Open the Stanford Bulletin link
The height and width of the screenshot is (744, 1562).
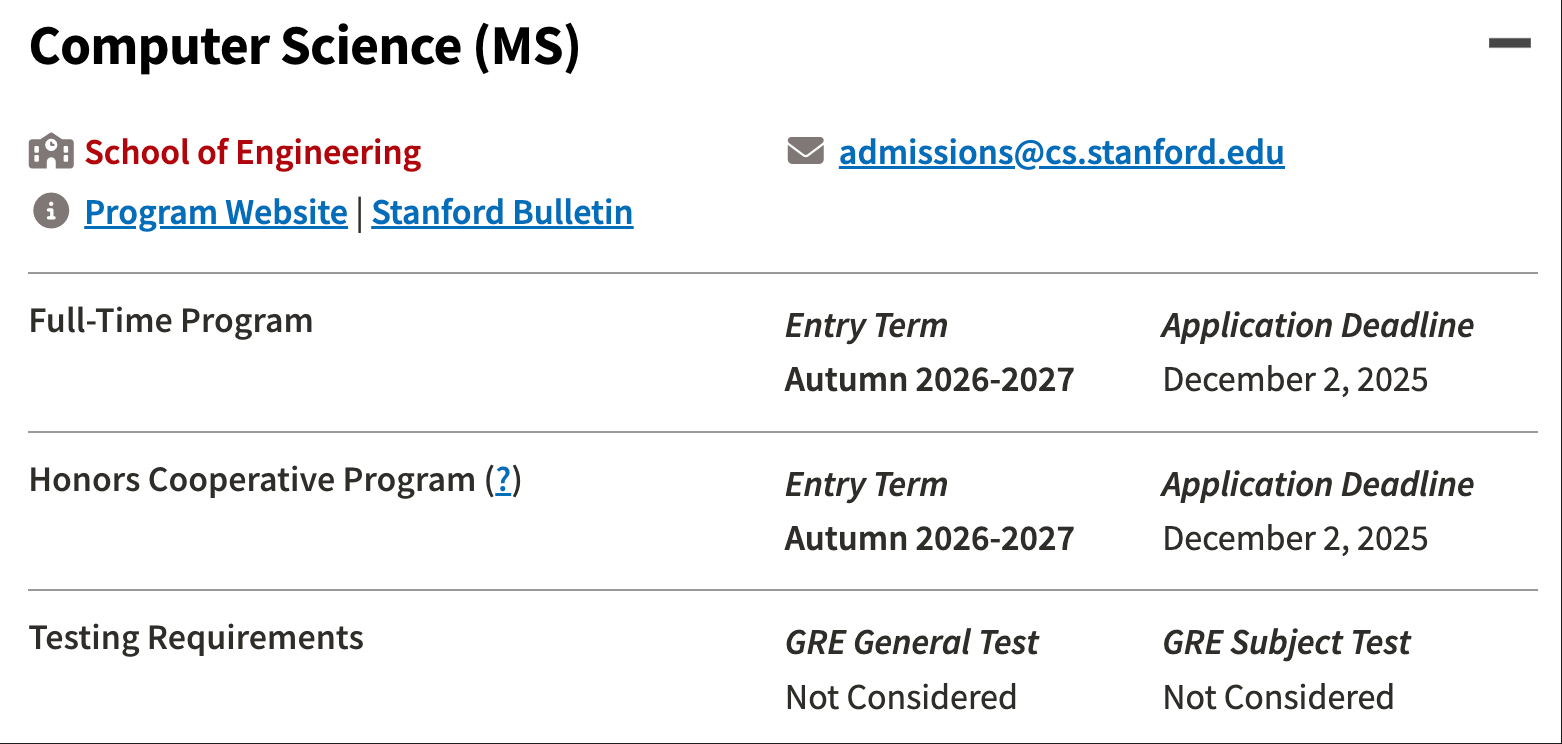click(502, 213)
